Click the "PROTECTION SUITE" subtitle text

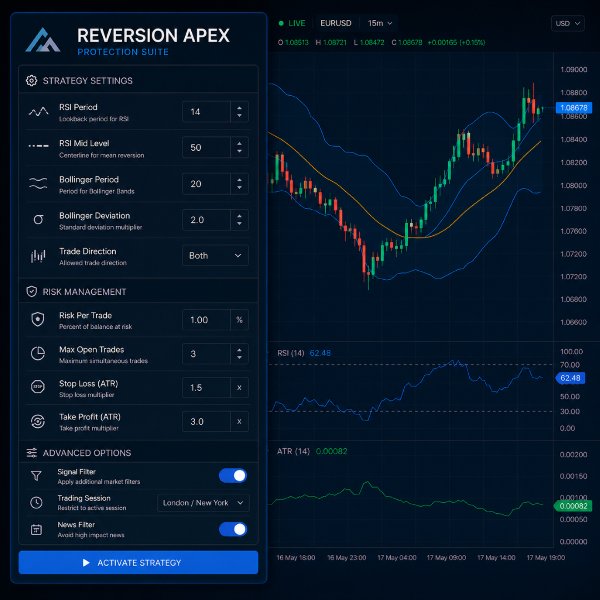click(123, 52)
